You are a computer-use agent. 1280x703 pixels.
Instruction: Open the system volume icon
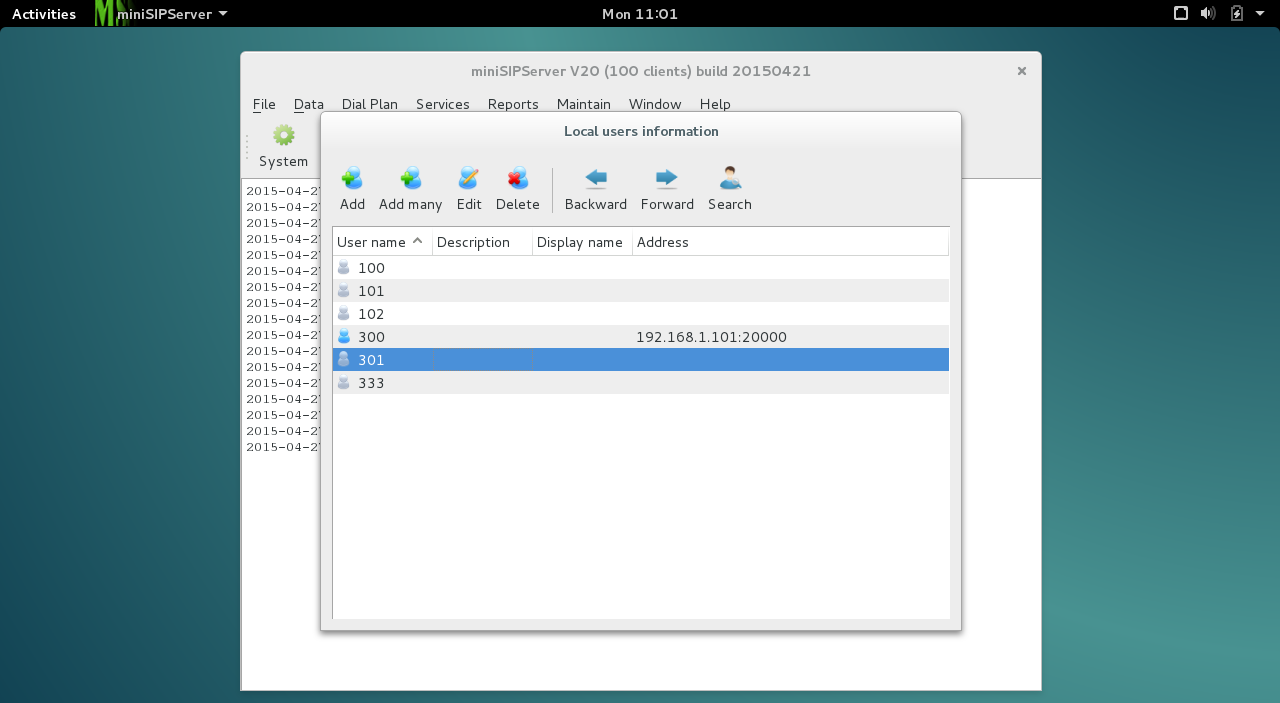[x=1208, y=14]
